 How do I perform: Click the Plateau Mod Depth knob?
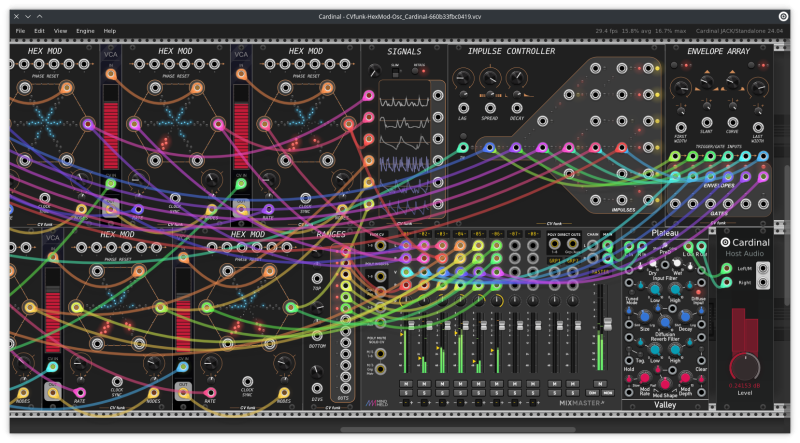[685, 378]
